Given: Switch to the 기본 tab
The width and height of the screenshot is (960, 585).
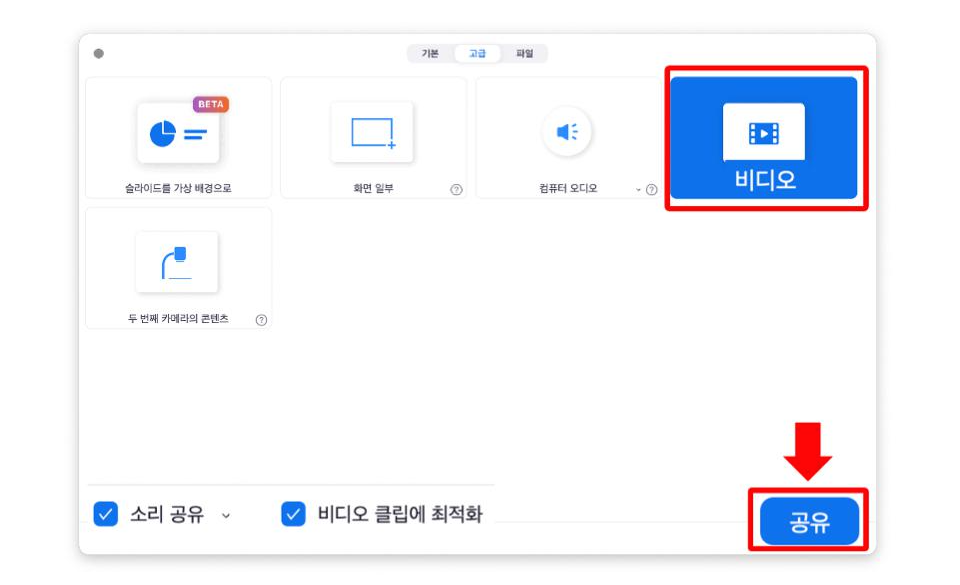Looking at the screenshot, I should pos(430,54).
